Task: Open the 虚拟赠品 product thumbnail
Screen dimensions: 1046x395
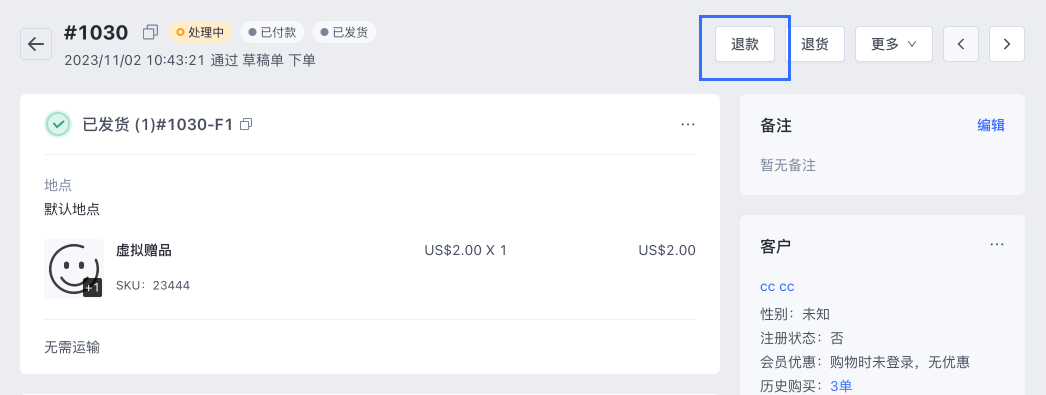Action: (74, 268)
